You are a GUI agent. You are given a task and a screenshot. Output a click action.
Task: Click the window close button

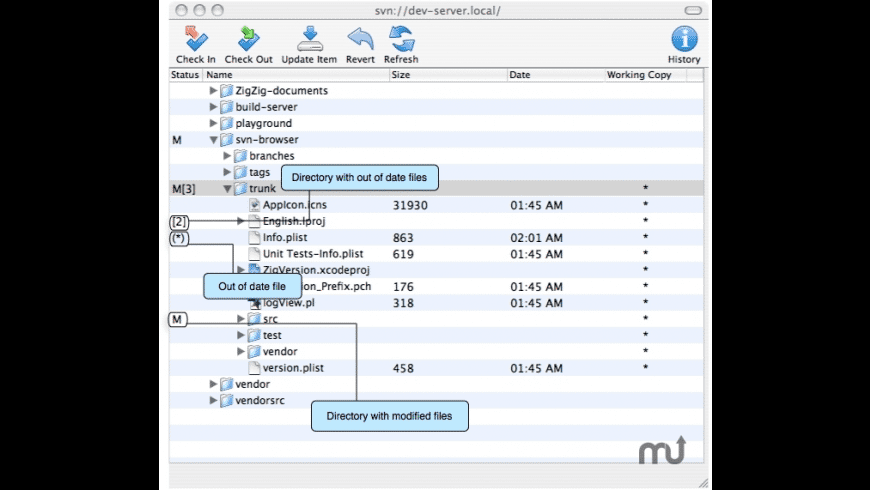pyautogui.click(x=181, y=10)
